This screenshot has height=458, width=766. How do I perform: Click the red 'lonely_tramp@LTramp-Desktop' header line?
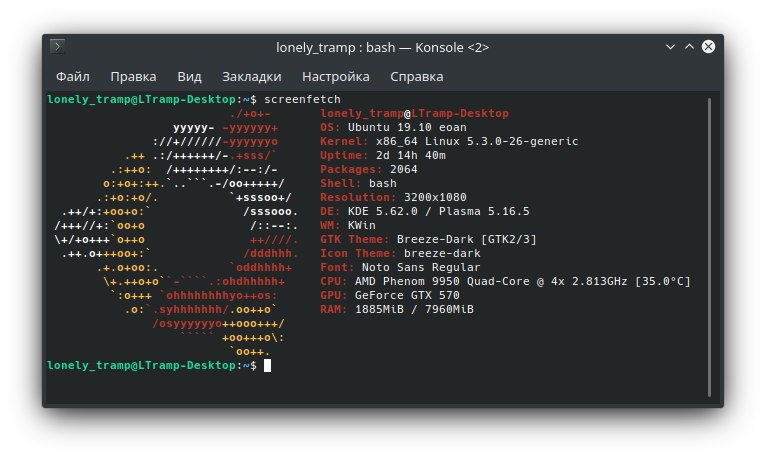coord(414,113)
